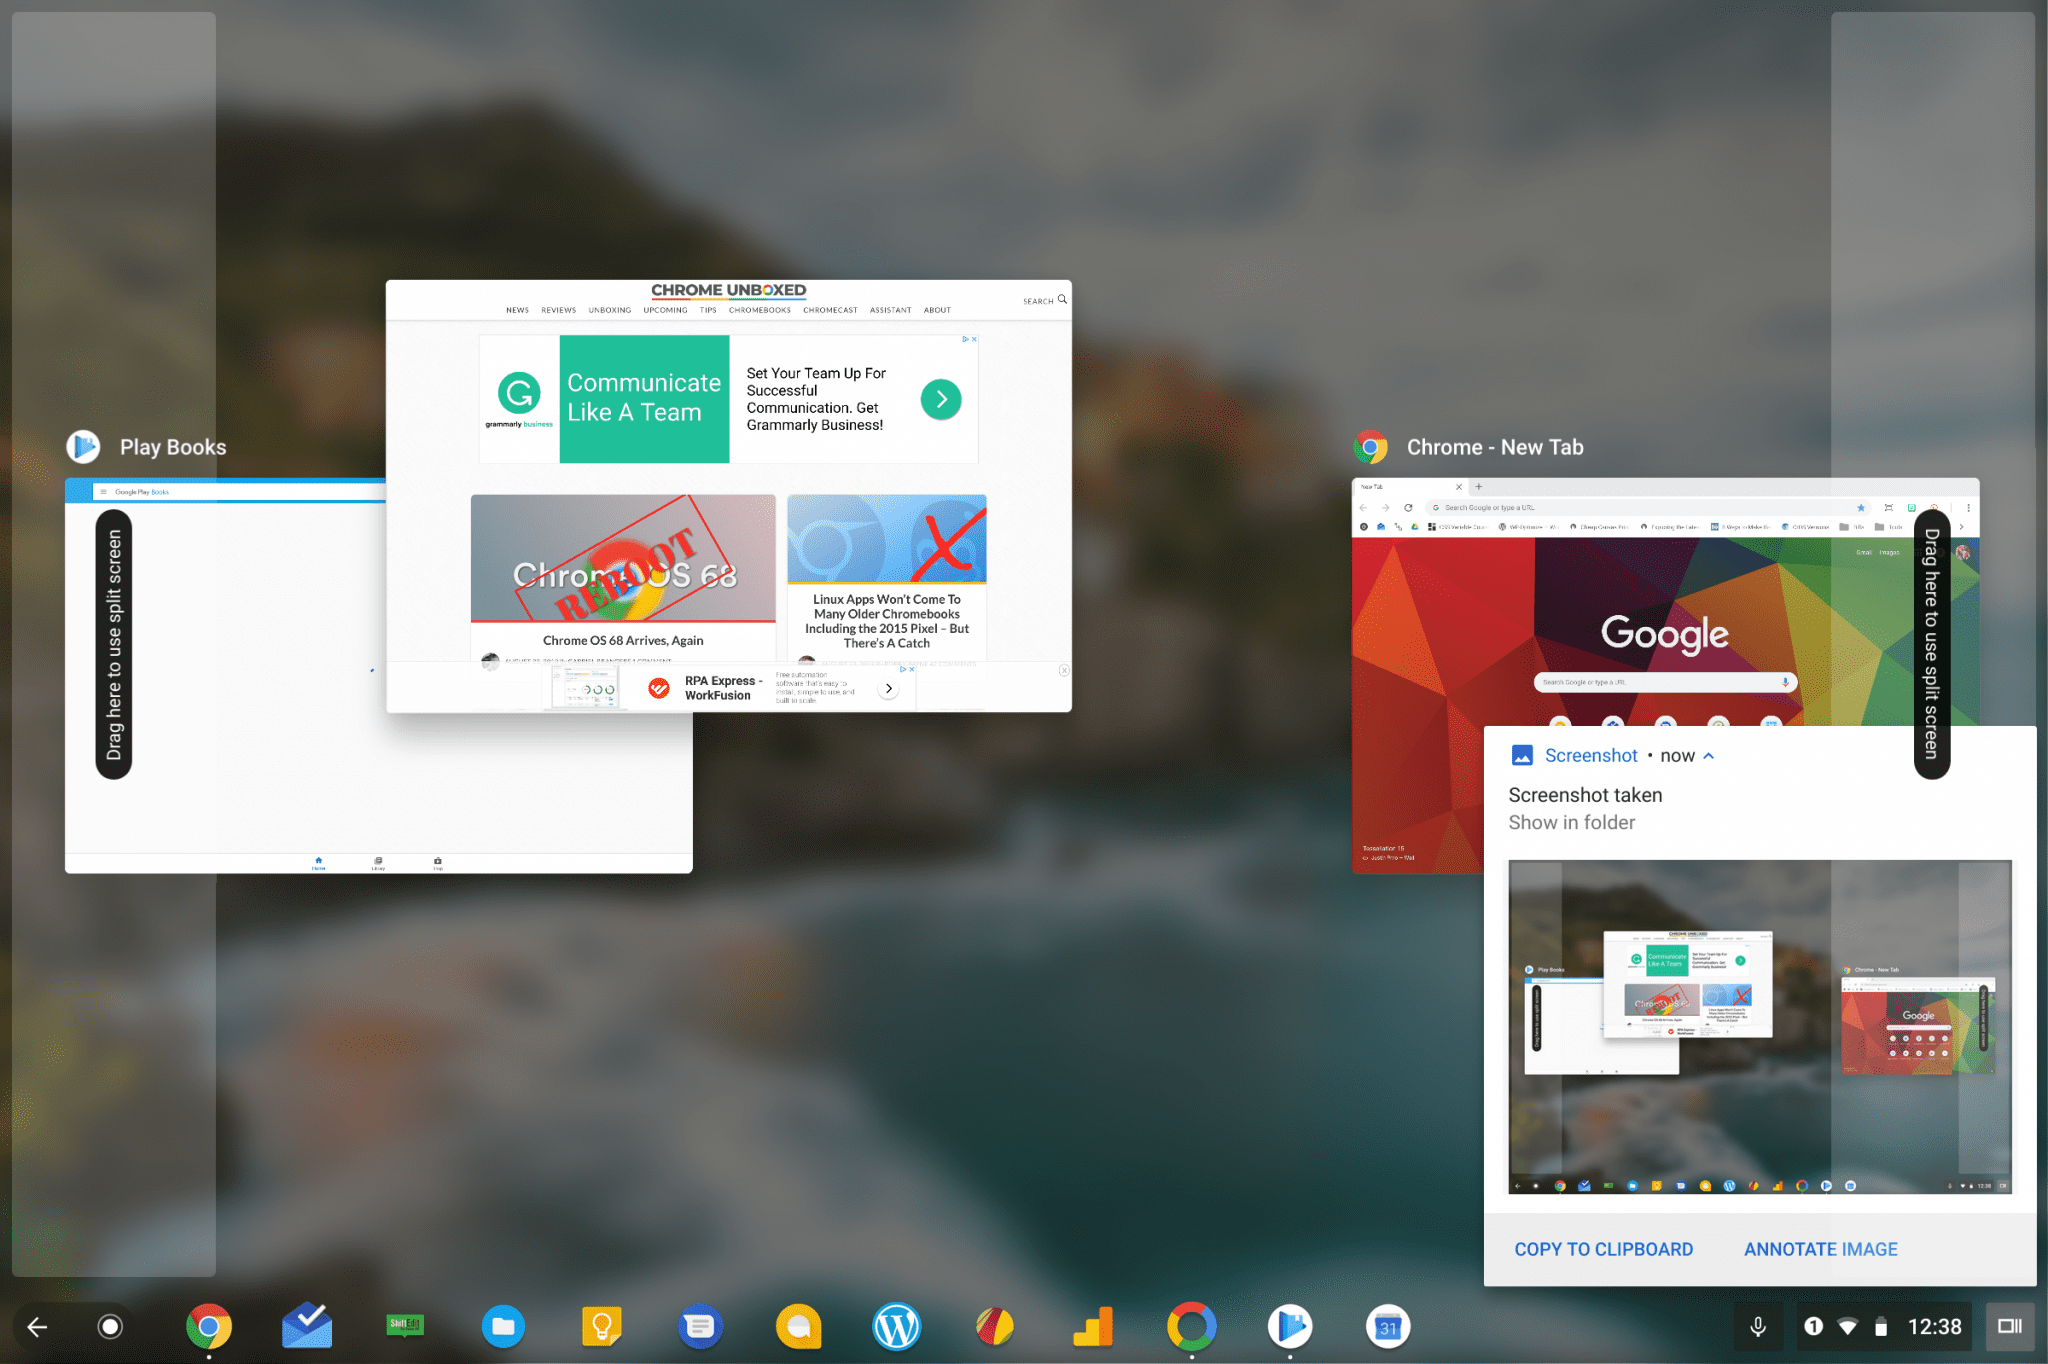This screenshot has height=1364, width=2048.
Task: Open the status area clock menu
Action: point(1934,1327)
